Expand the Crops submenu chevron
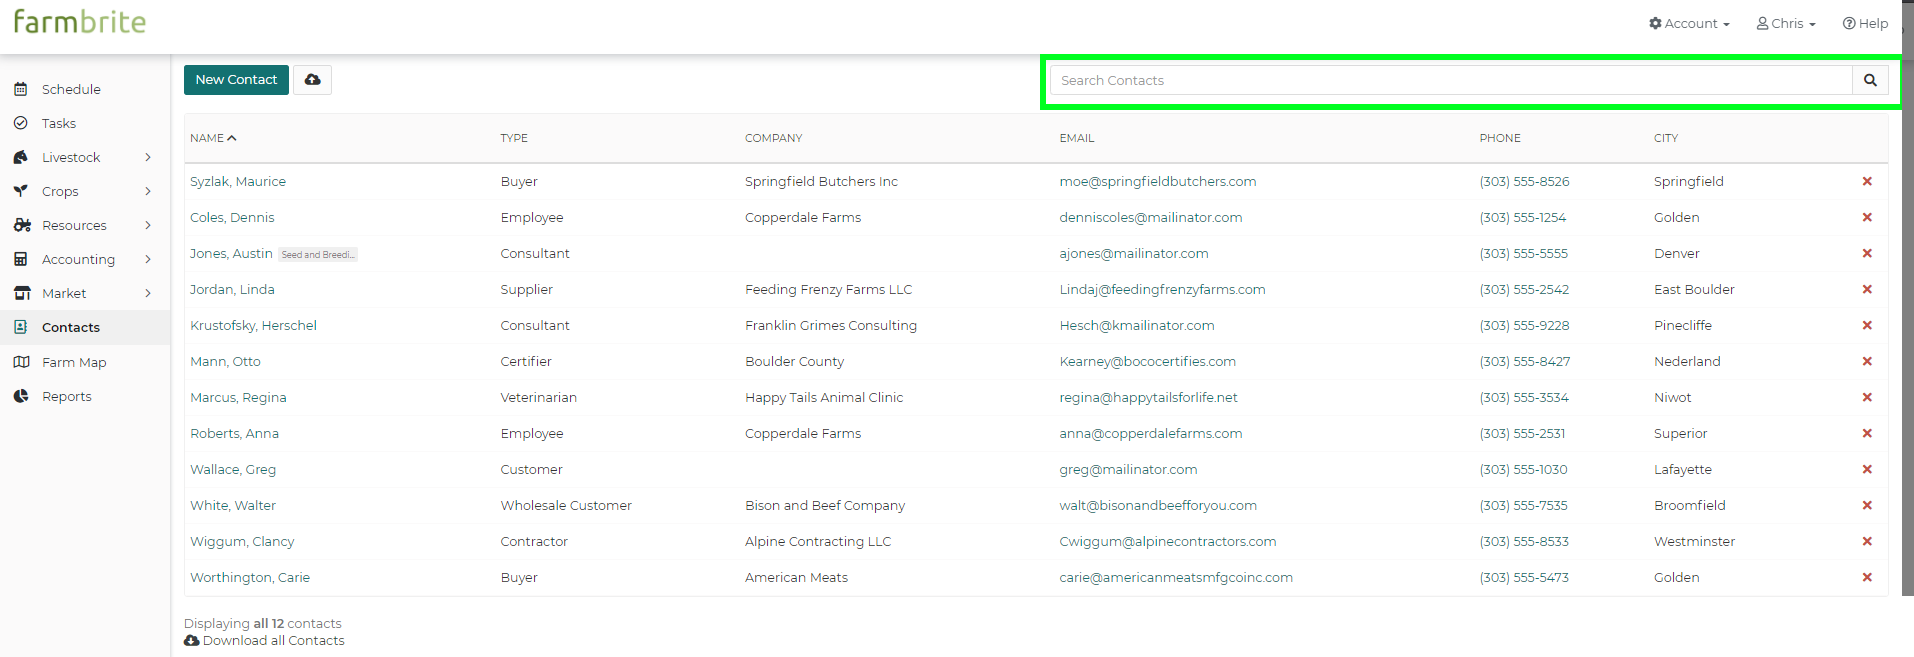Image resolution: width=1914 pixels, height=657 pixels. click(x=148, y=191)
